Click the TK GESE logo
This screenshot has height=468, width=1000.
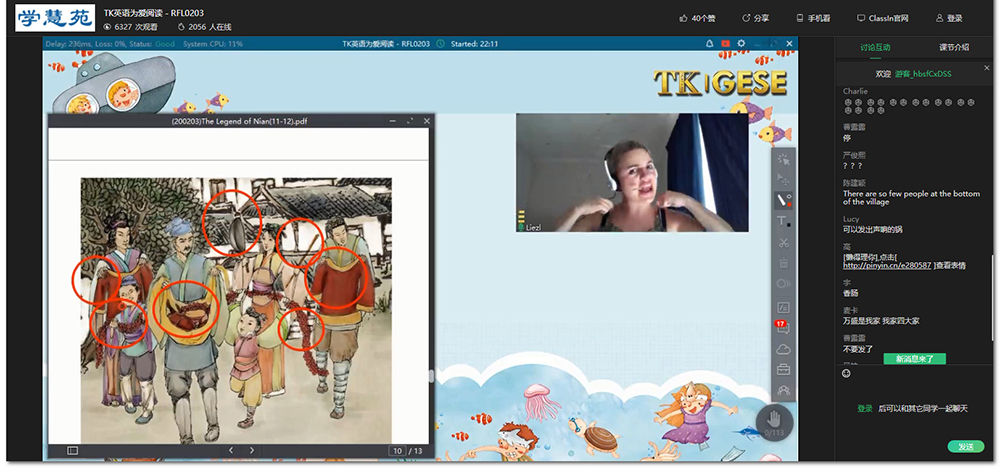(x=720, y=82)
